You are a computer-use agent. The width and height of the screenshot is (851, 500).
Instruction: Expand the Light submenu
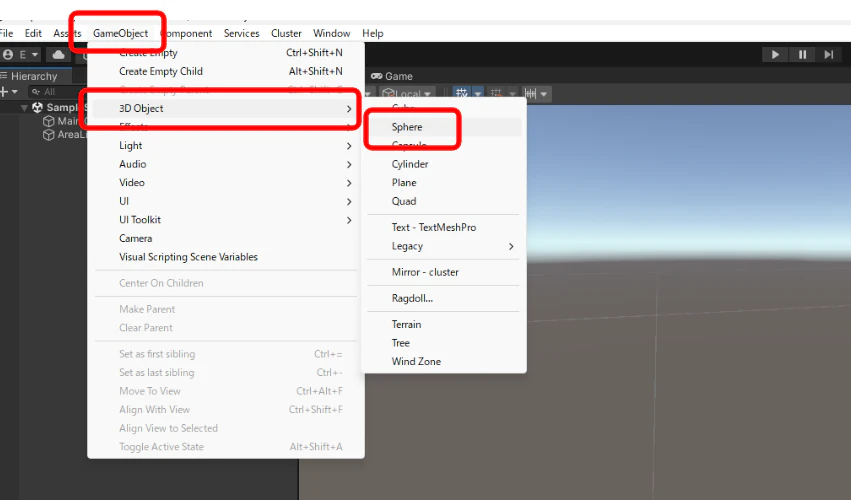pos(226,145)
